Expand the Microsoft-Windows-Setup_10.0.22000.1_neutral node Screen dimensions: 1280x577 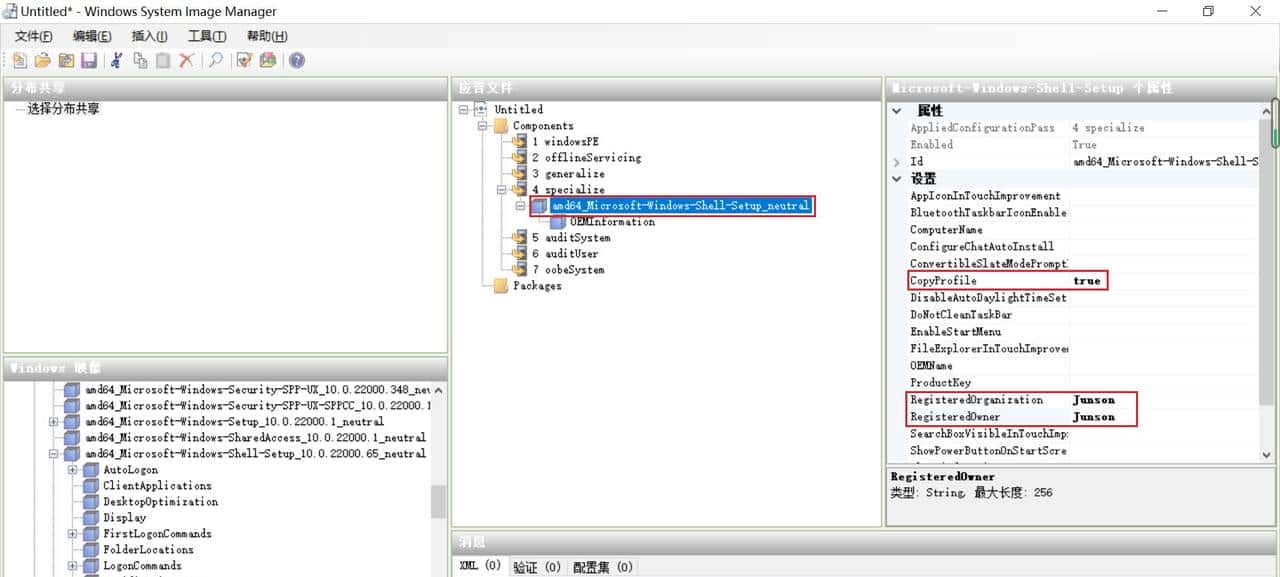pos(53,422)
